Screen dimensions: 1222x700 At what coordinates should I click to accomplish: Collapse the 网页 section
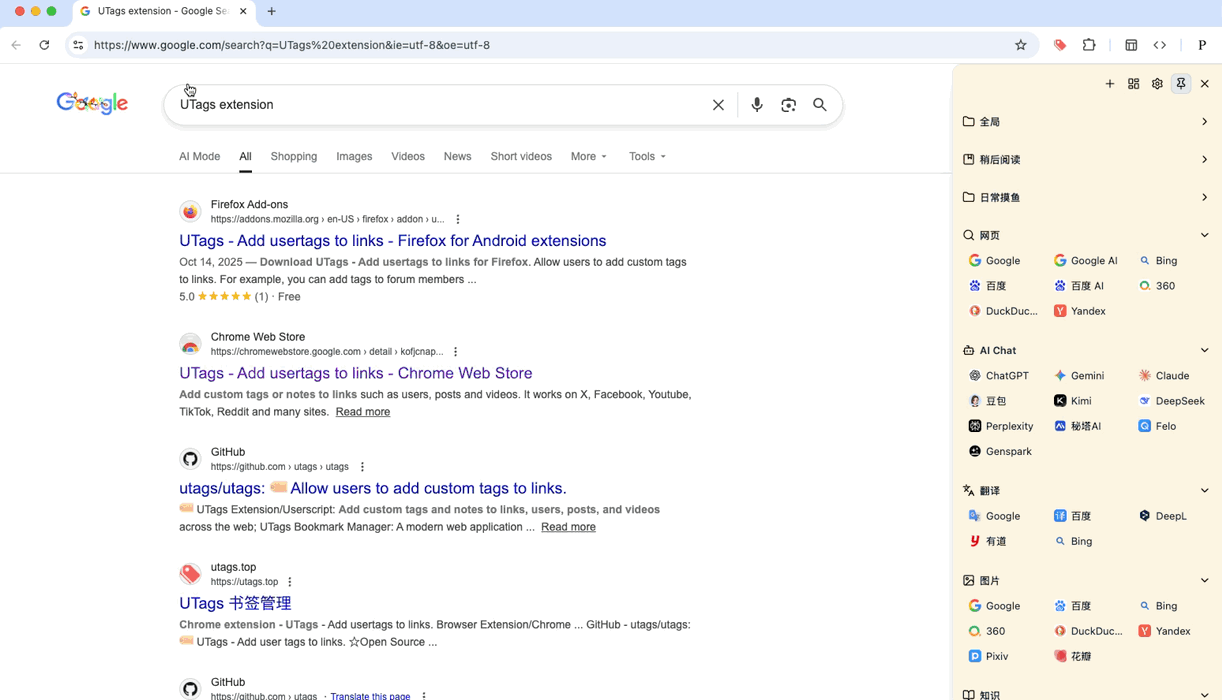pyautogui.click(x=1204, y=235)
